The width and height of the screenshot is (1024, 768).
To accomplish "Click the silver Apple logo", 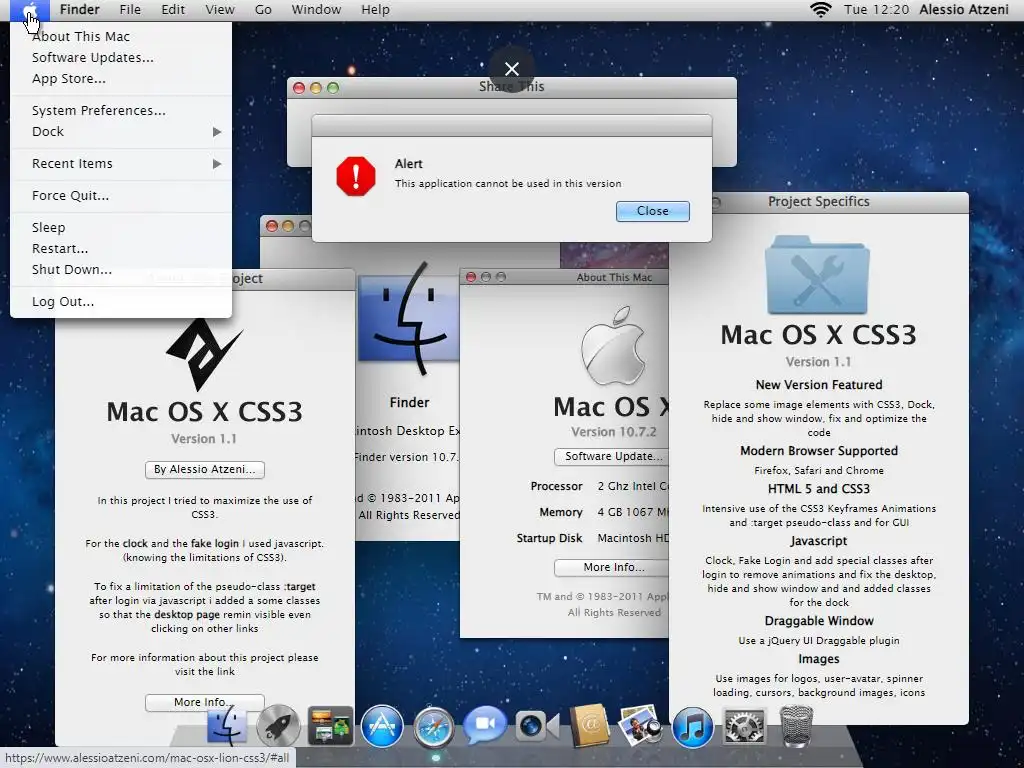I will 613,345.
